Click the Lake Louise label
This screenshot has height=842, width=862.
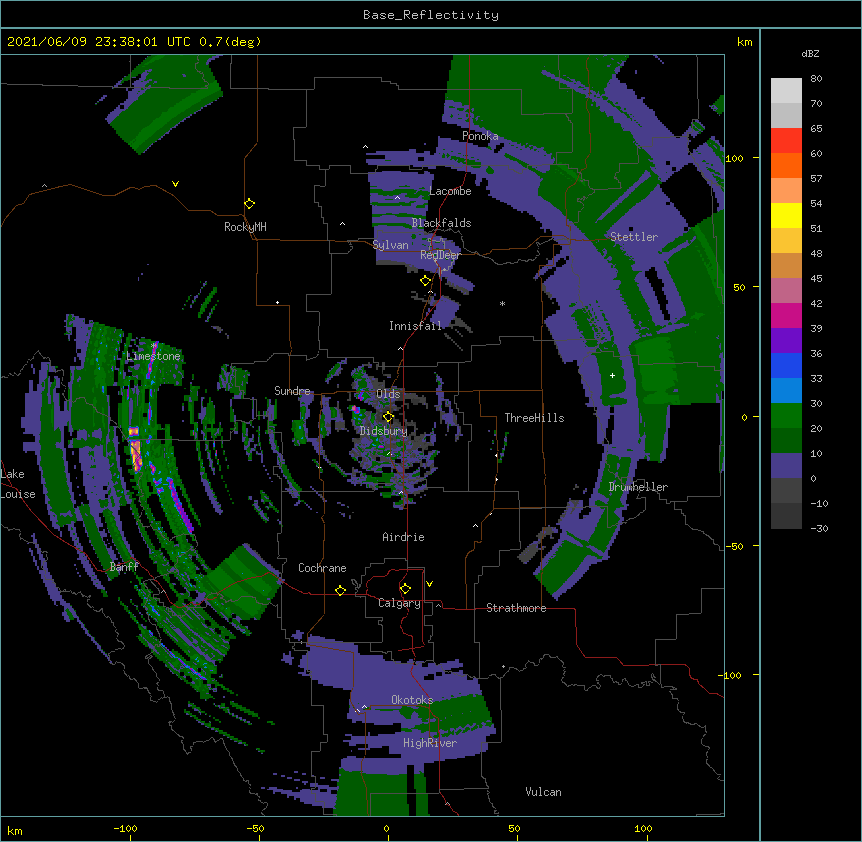[18, 484]
